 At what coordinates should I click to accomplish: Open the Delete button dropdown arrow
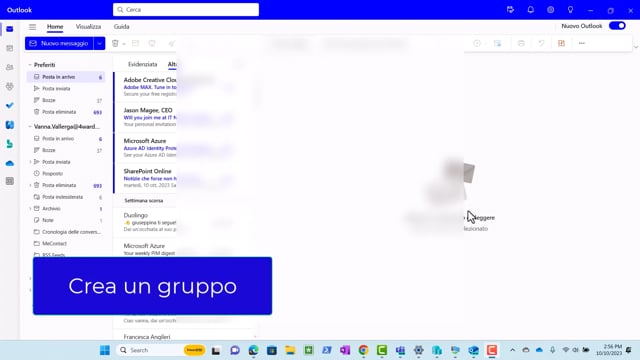pyautogui.click(x=124, y=44)
